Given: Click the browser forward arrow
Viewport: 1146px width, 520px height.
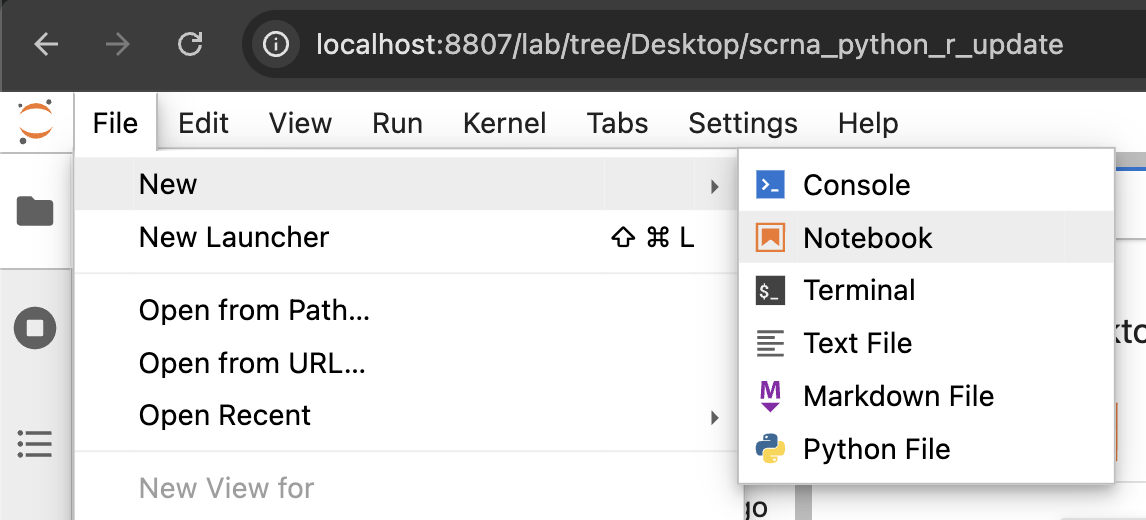Looking at the screenshot, I should [117, 45].
